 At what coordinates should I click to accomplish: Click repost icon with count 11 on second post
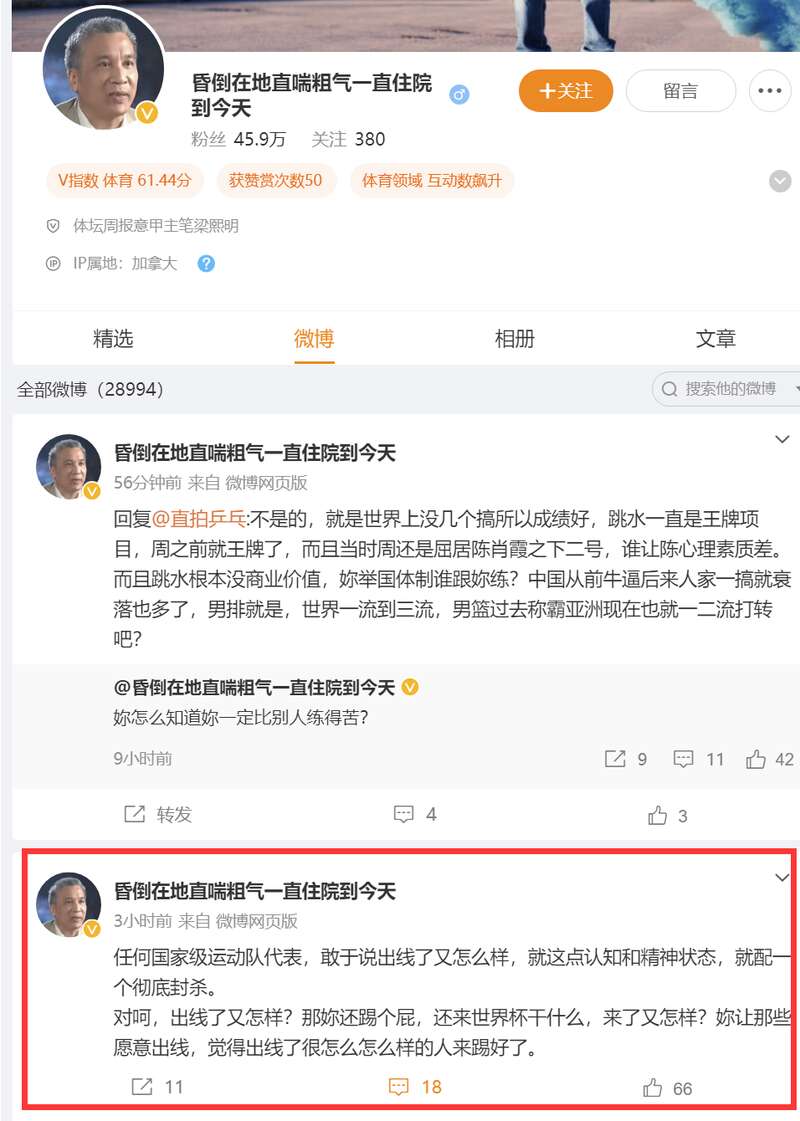[158, 1087]
